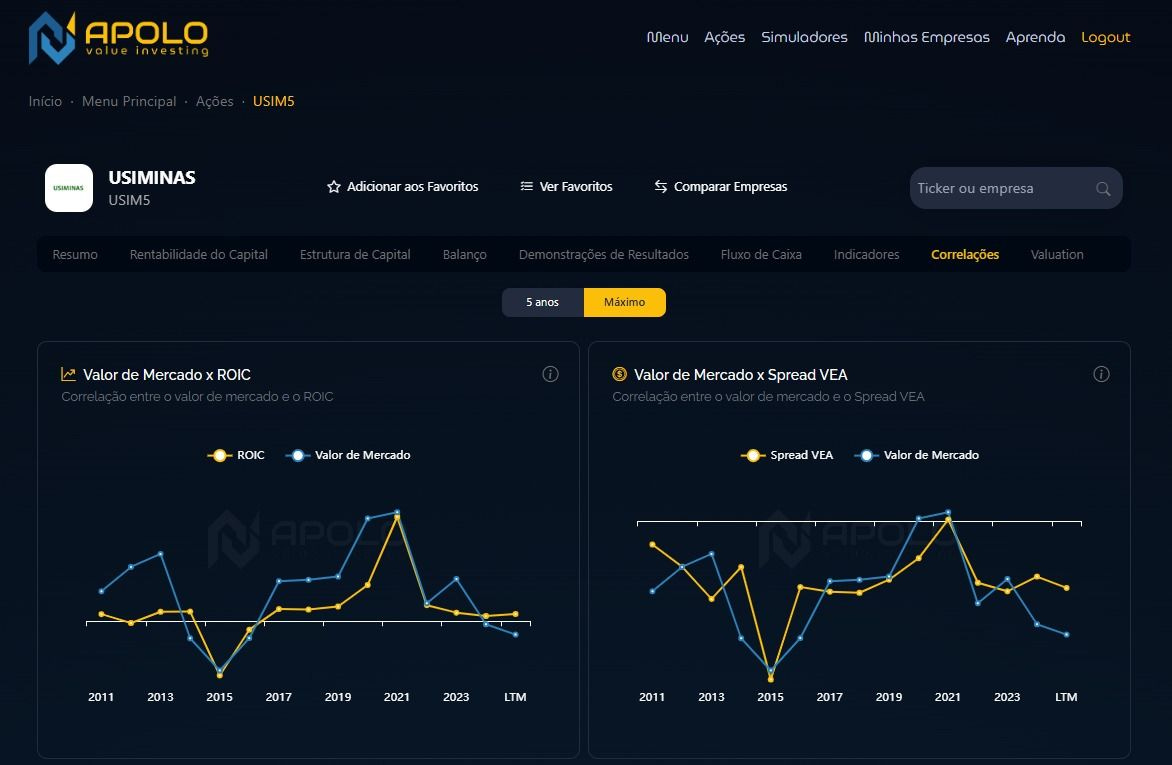Open info icon on Valor de Mercado x ROIC card
This screenshot has width=1172, height=765.
(x=550, y=374)
